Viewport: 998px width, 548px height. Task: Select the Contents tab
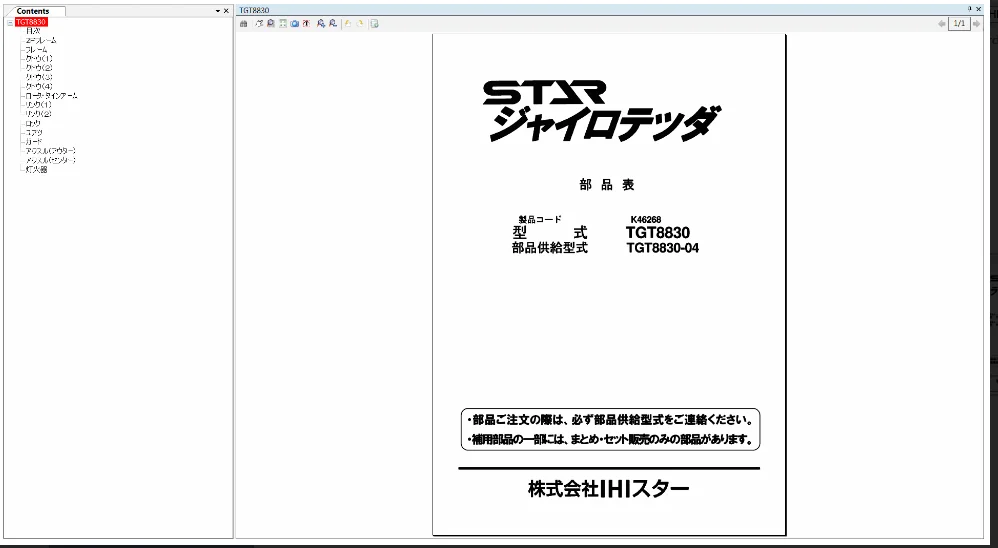33,11
